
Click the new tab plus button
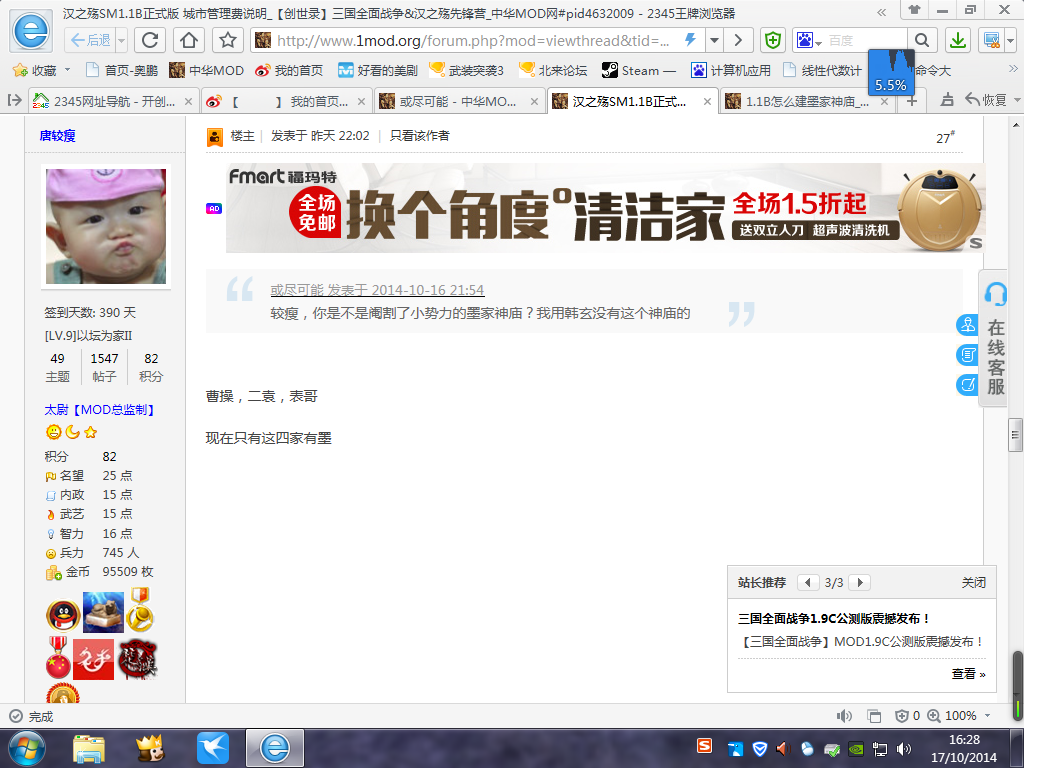pyautogui.click(x=911, y=101)
